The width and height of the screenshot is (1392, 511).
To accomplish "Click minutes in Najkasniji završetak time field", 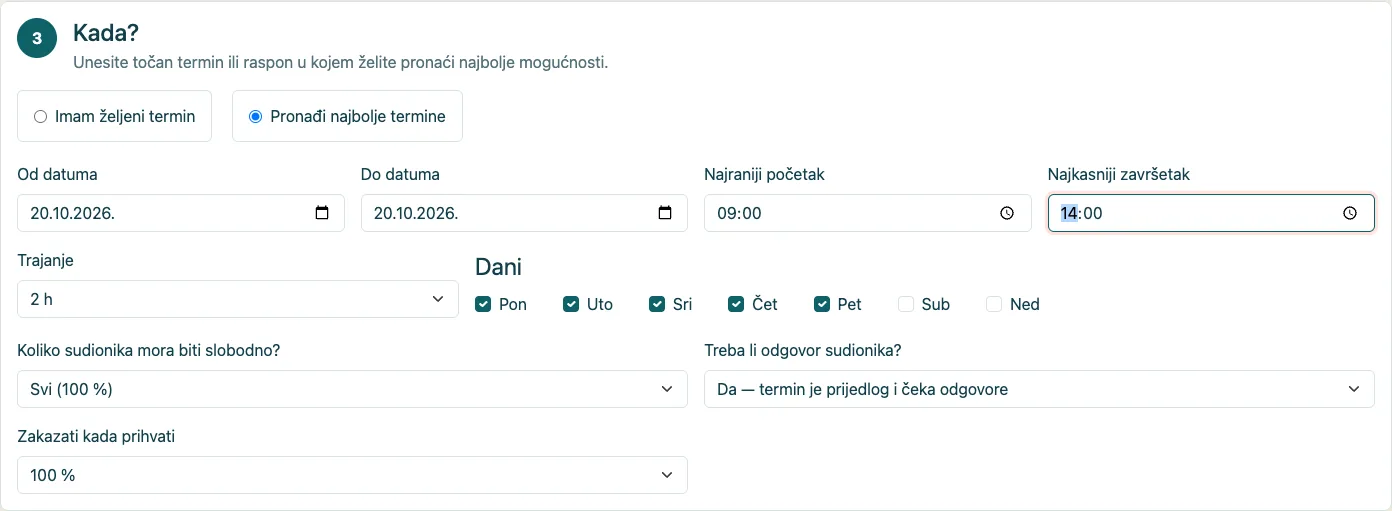I will (x=1092, y=213).
